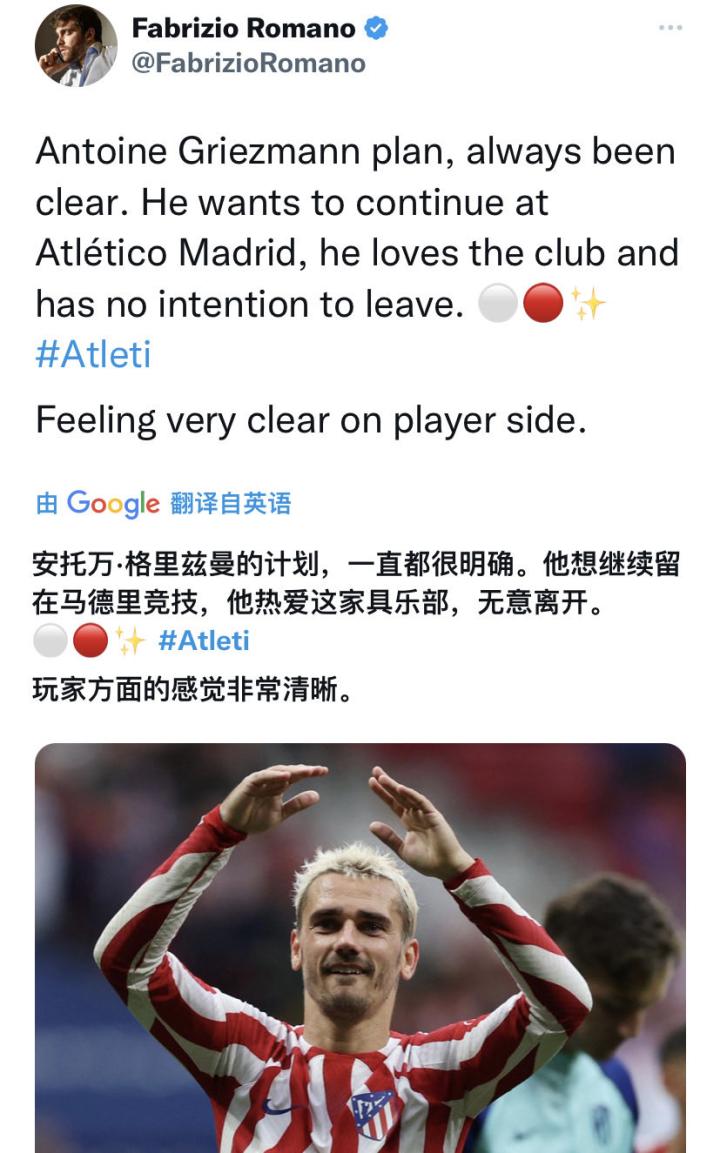This screenshot has height=1153, width=720.
Task: Click the Google logo in translation credit
Action: tap(113, 504)
